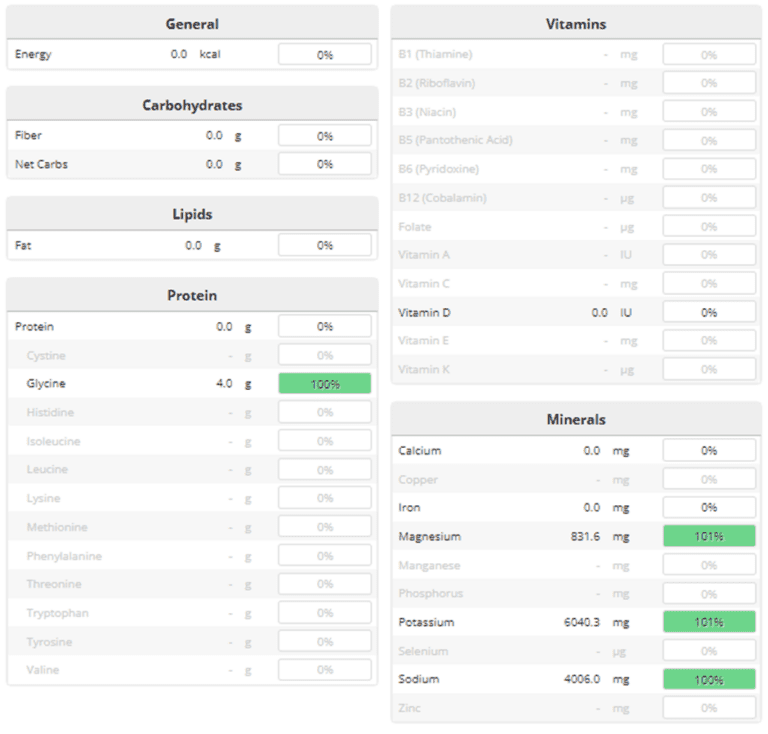Click the Energy 0% progress bar

point(324,55)
